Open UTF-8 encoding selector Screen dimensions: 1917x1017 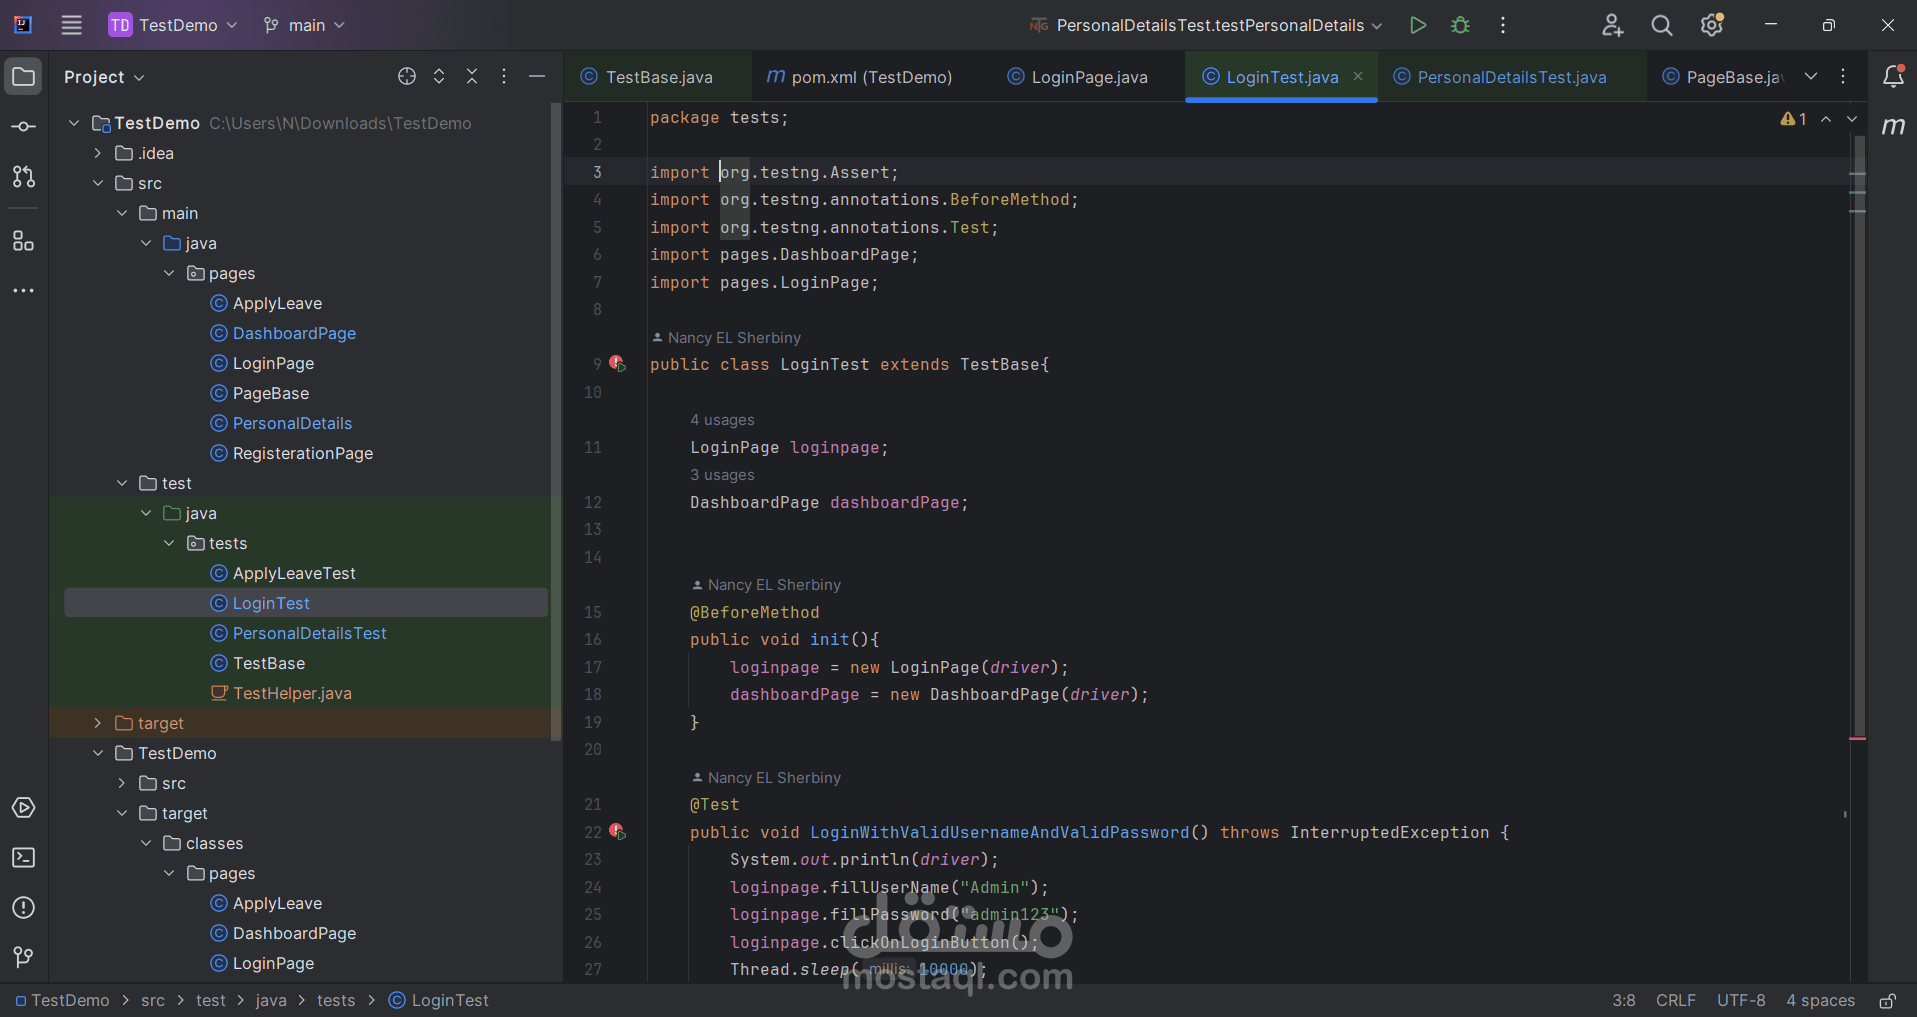tap(1741, 1001)
